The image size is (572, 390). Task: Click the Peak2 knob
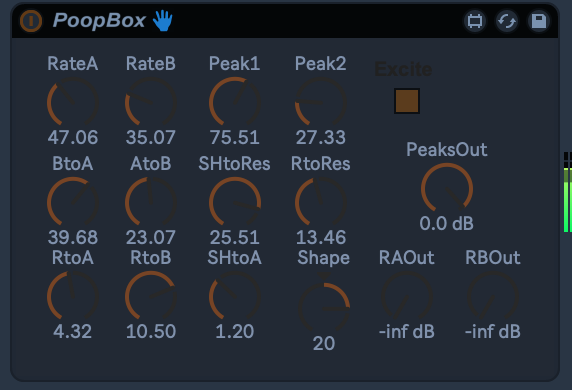(x=321, y=102)
